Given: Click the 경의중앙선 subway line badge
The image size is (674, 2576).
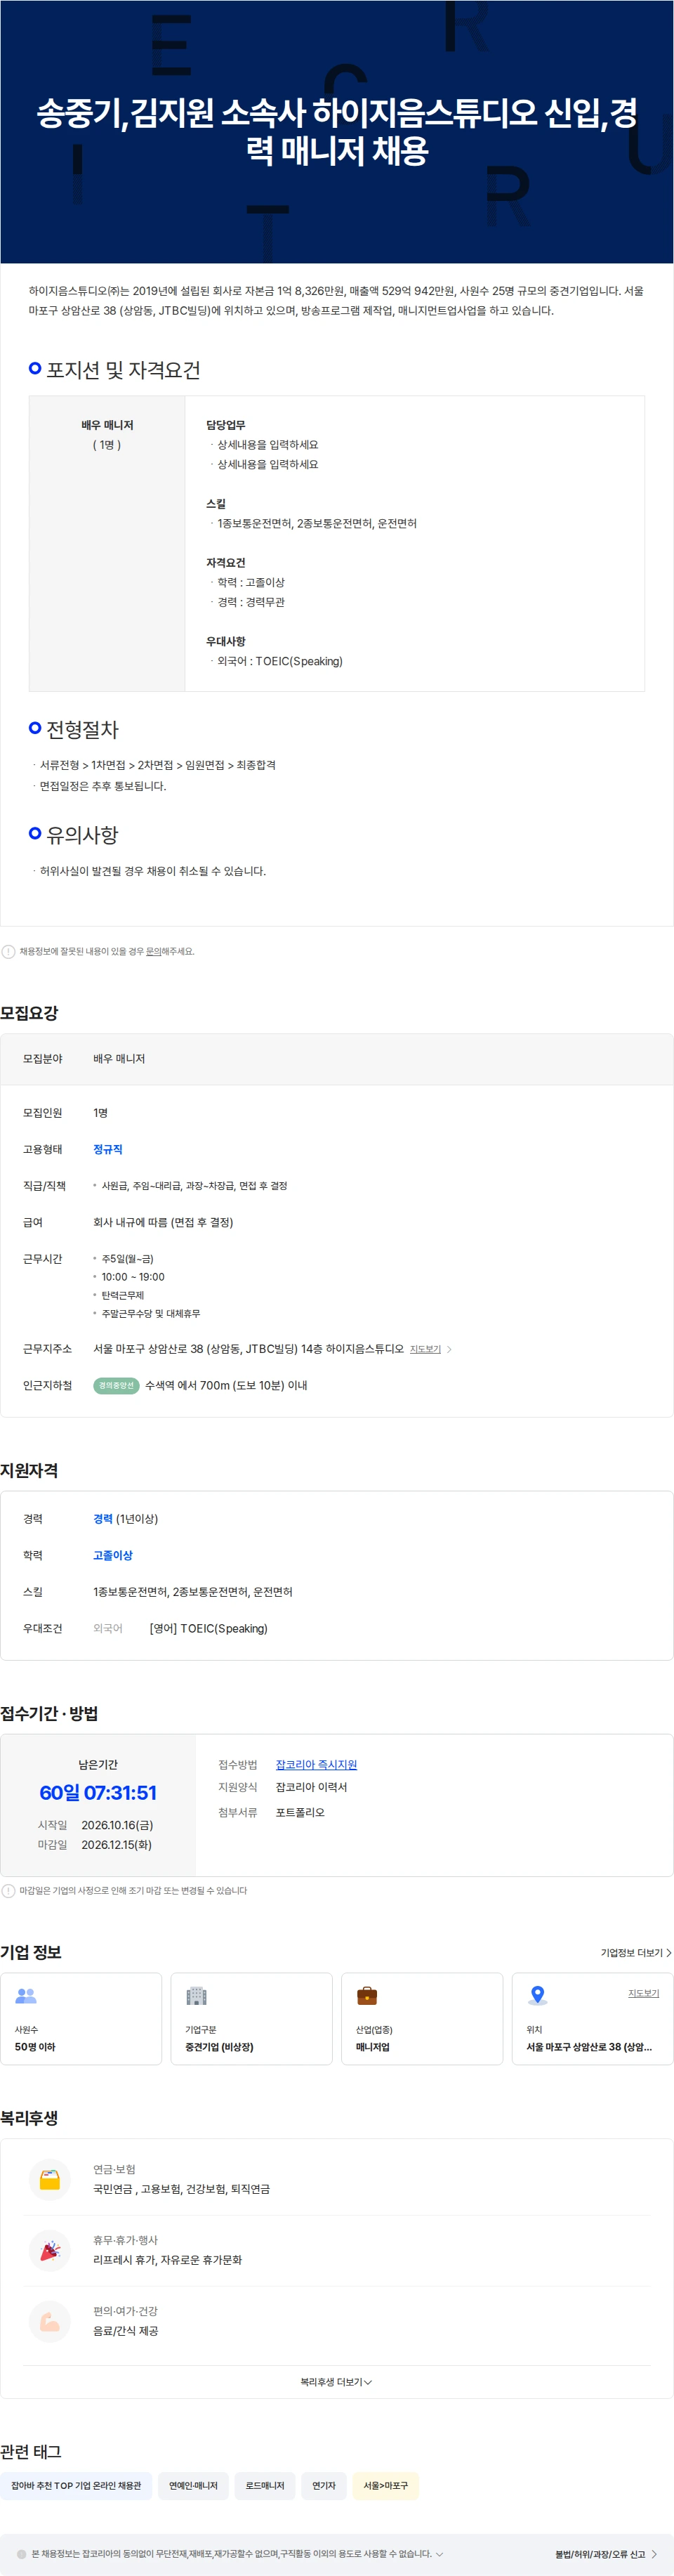Looking at the screenshot, I should pos(116,1385).
